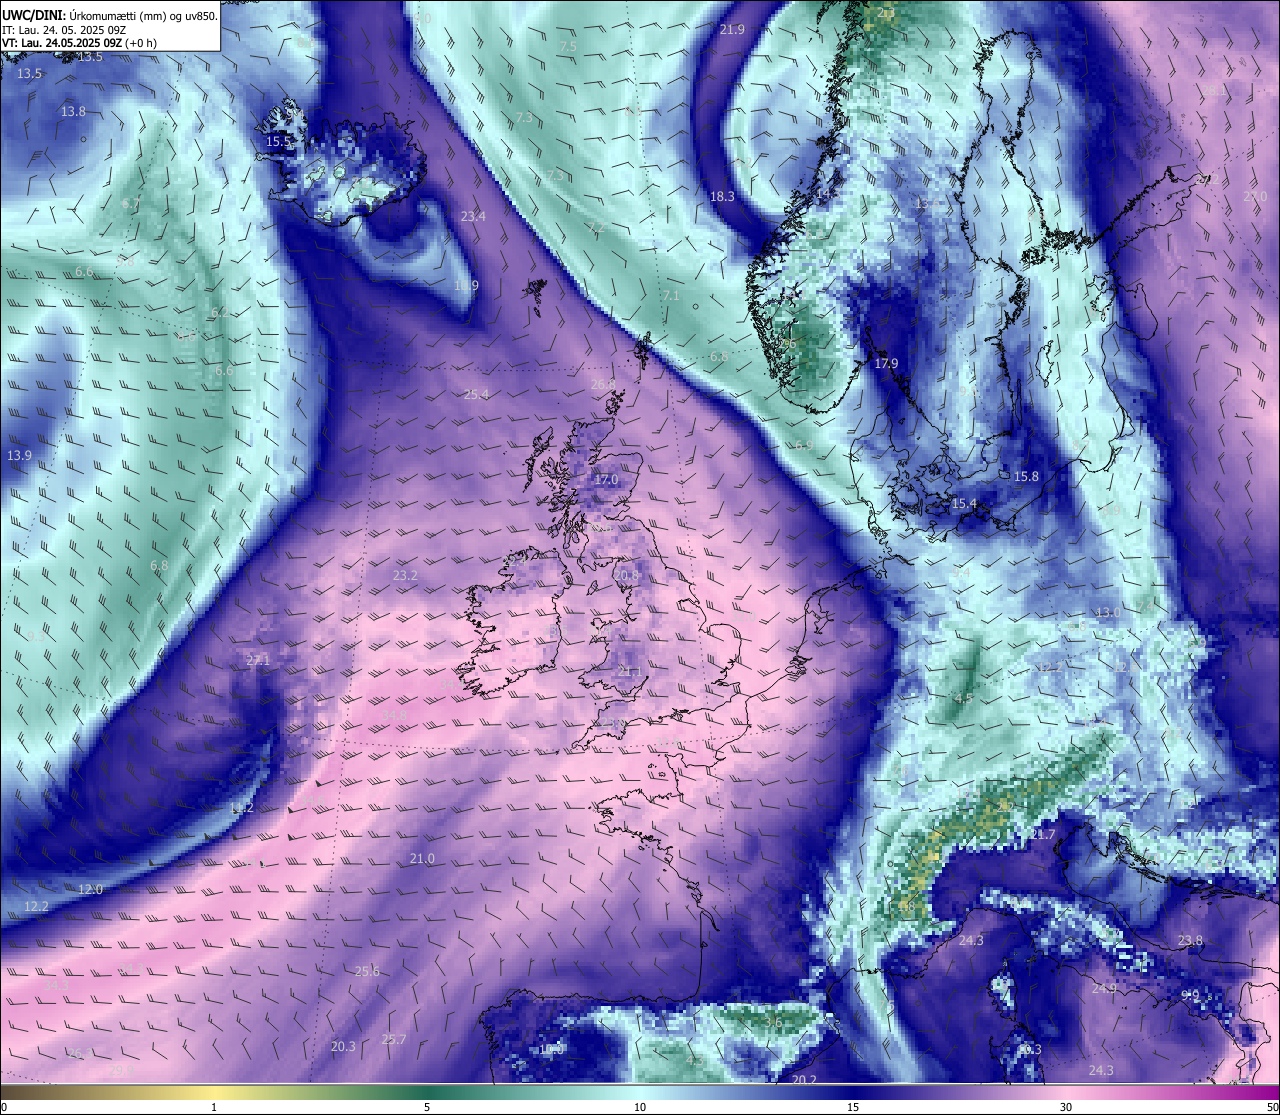Image resolution: width=1280 pixels, height=1115 pixels.
Task: Click the 0 tick on the color scale
Action: [4, 1107]
